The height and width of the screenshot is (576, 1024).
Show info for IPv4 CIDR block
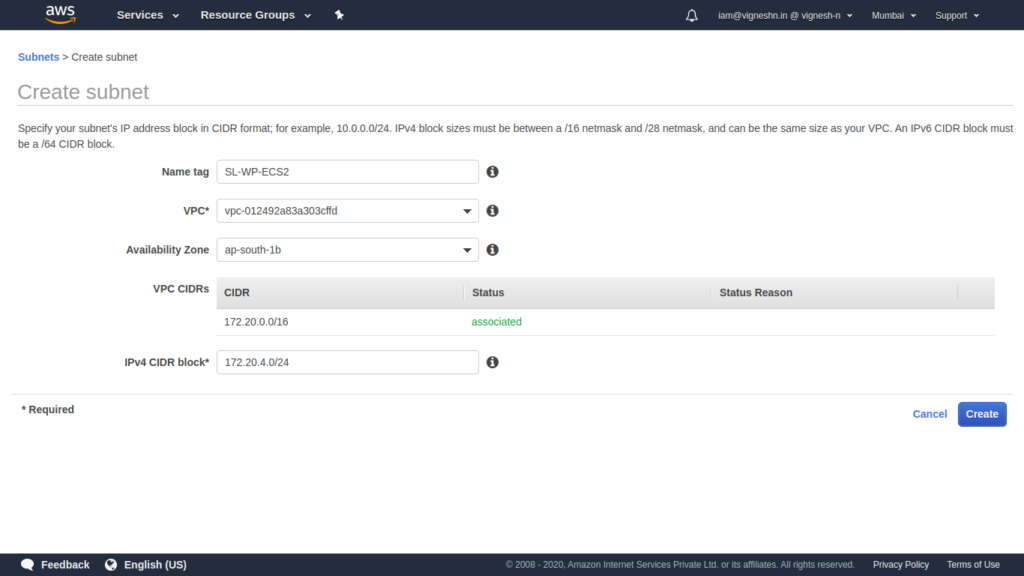[492, 362]
